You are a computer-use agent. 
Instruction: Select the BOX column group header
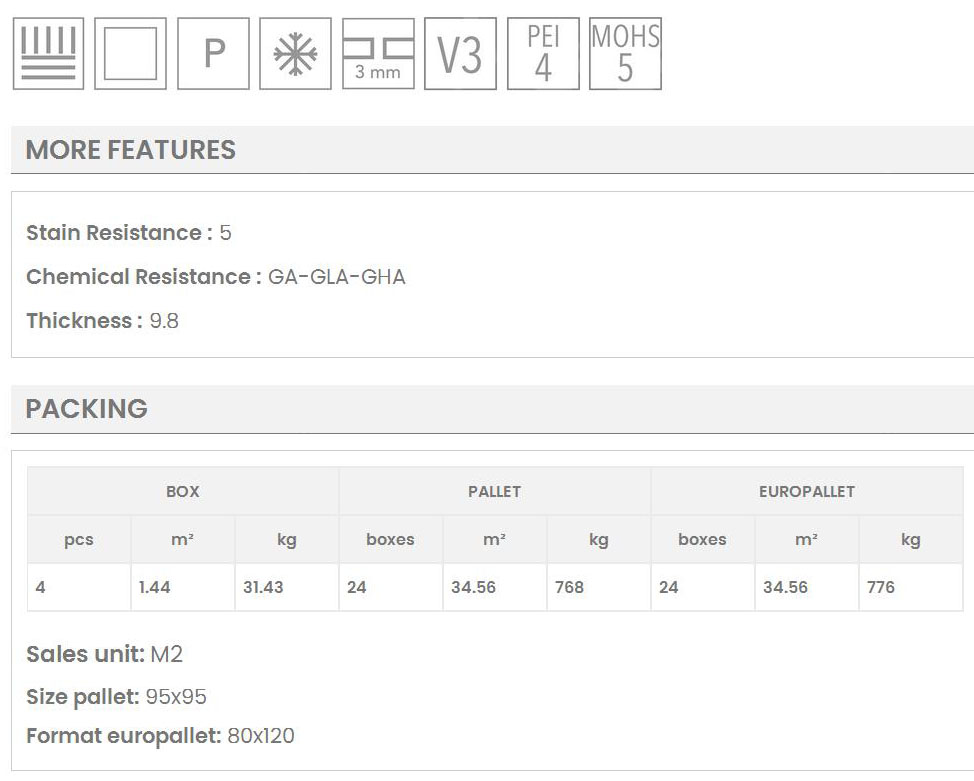[x=182, y=491]
